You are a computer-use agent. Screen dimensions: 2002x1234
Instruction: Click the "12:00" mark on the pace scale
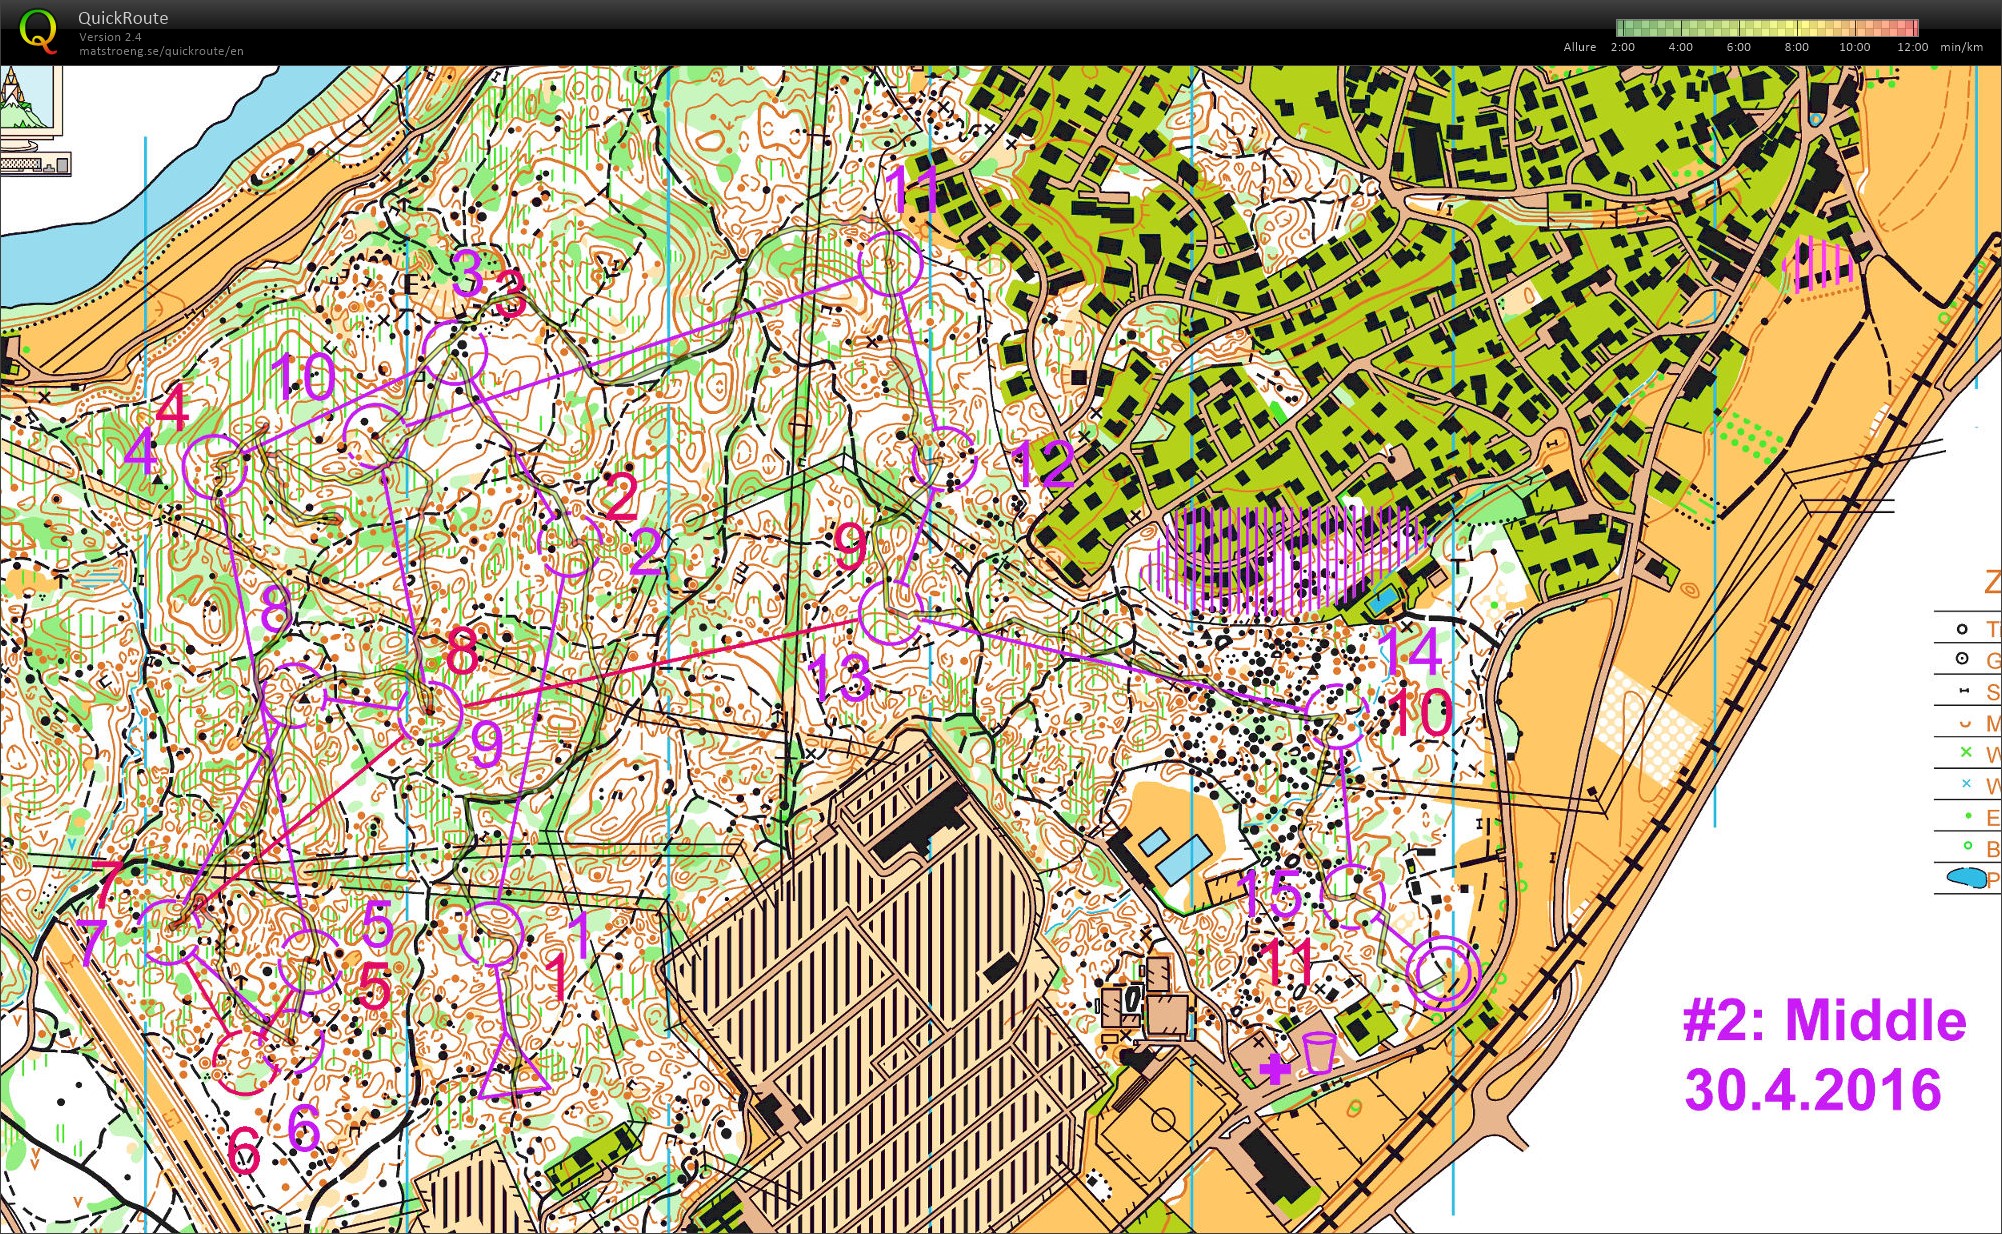[x=1912, y=46]
